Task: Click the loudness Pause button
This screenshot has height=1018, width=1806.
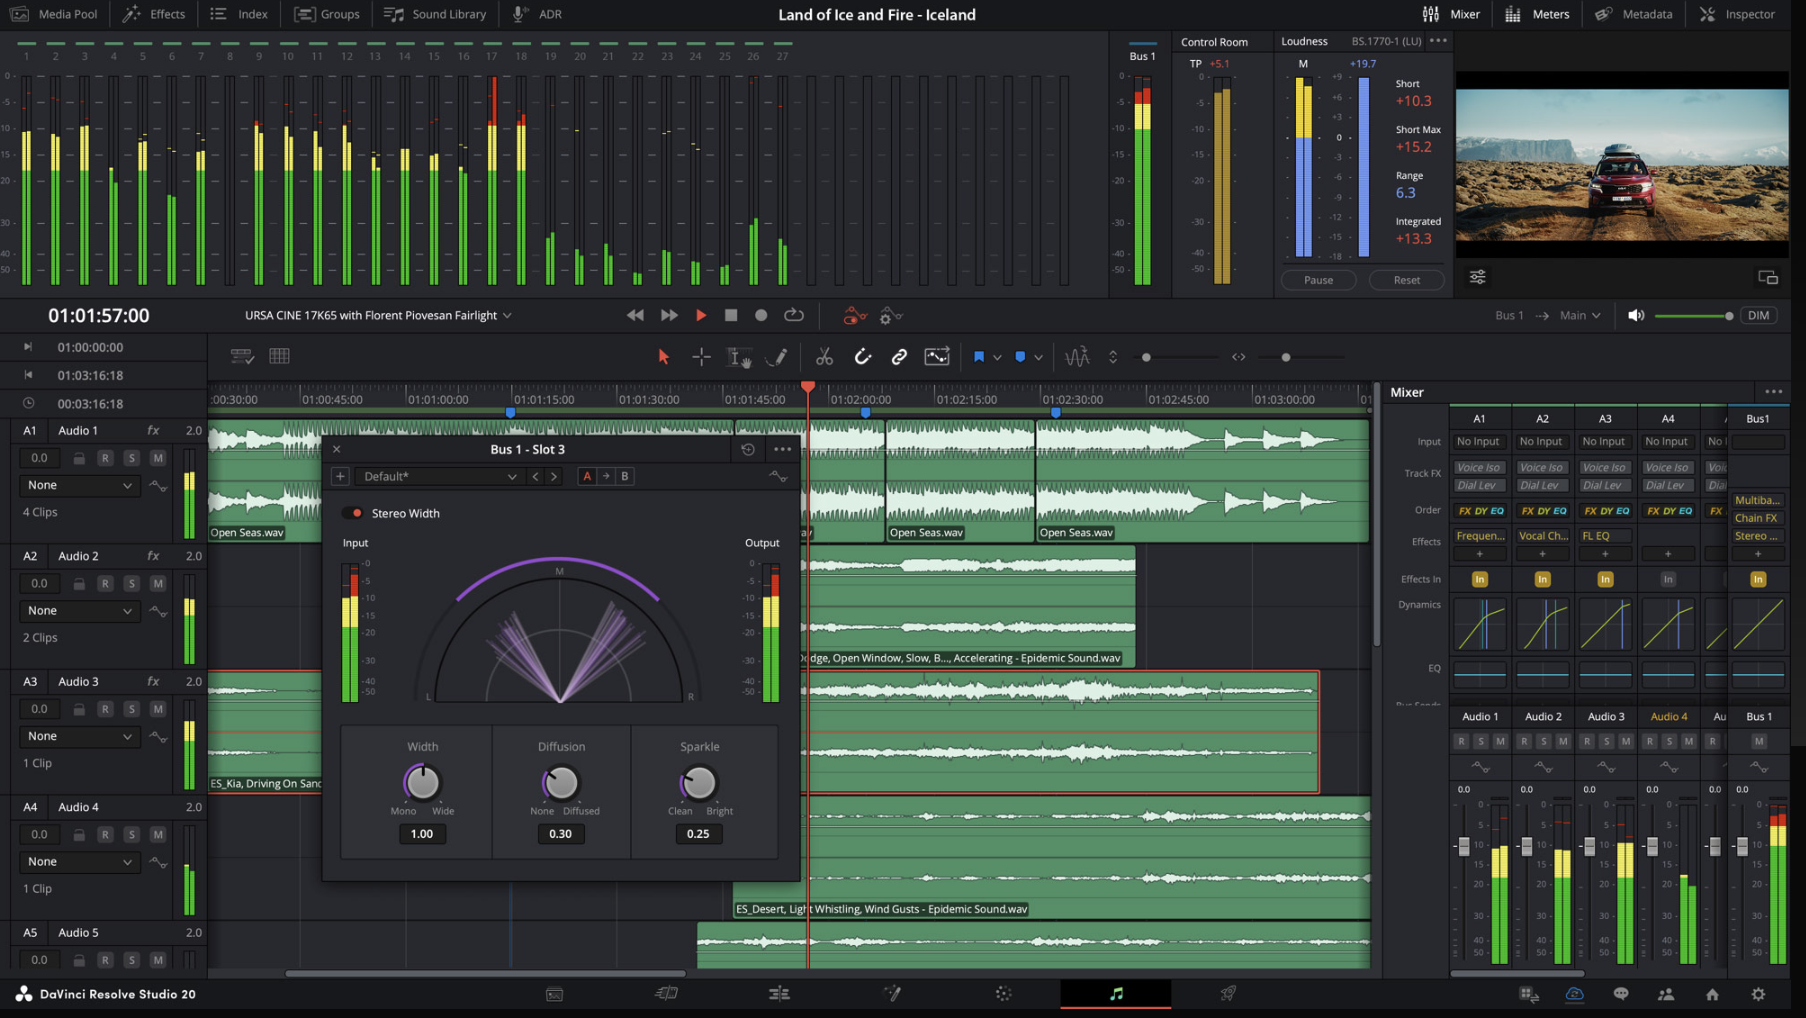Action: tap(1318, 280)
